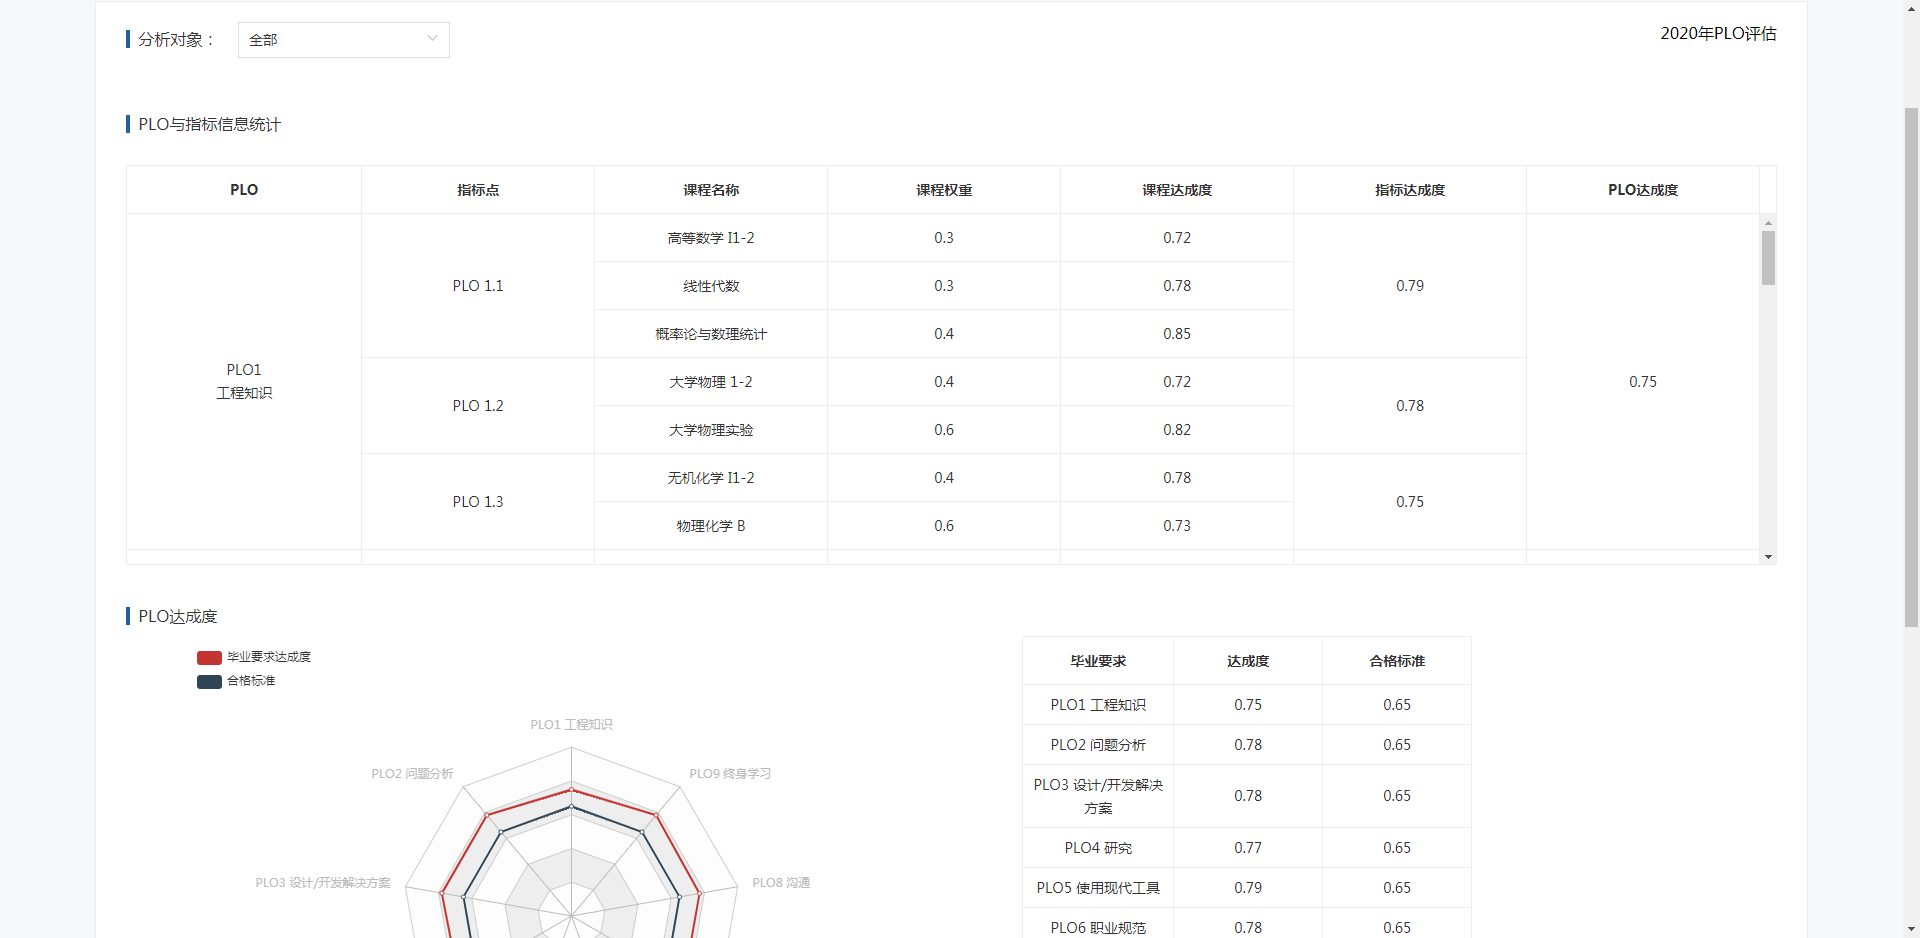Click the 课程达成度 column header
This screenshot has height=938, width=1920.
[x=1176, y=190]
